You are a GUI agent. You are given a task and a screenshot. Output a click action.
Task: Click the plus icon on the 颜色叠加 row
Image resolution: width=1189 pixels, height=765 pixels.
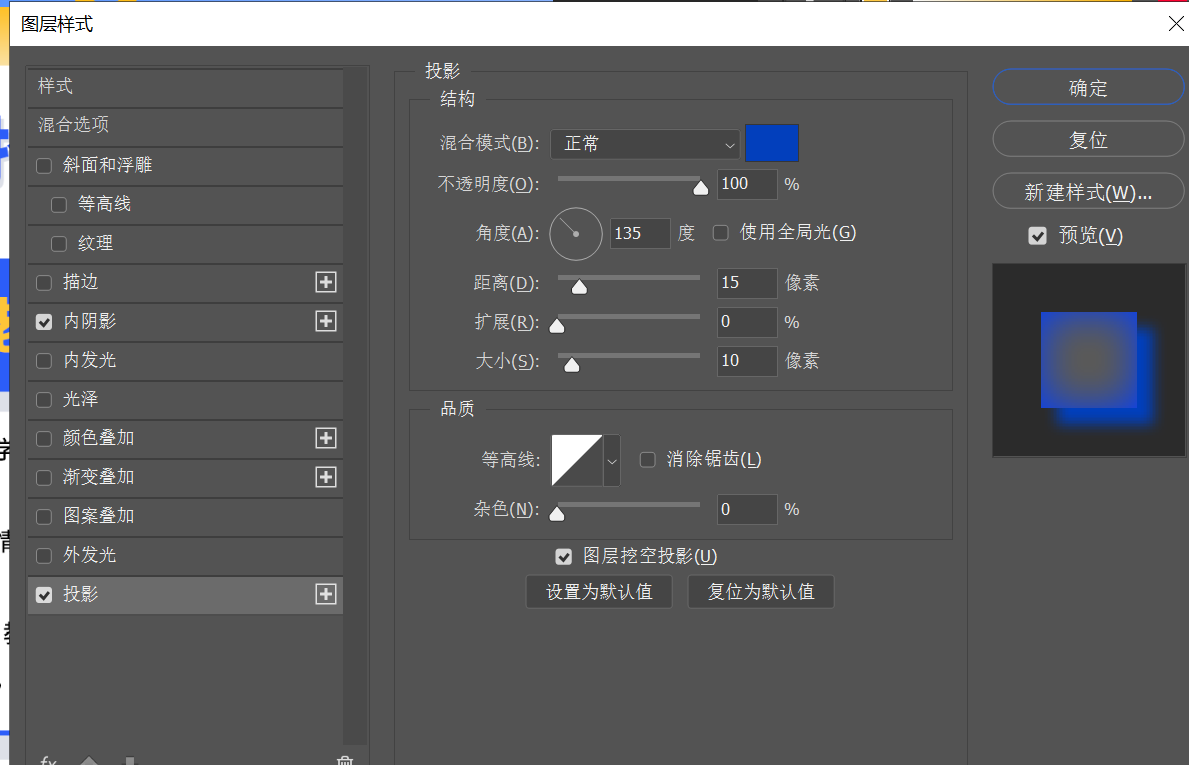pyautogui.click(x=326, y=438)
